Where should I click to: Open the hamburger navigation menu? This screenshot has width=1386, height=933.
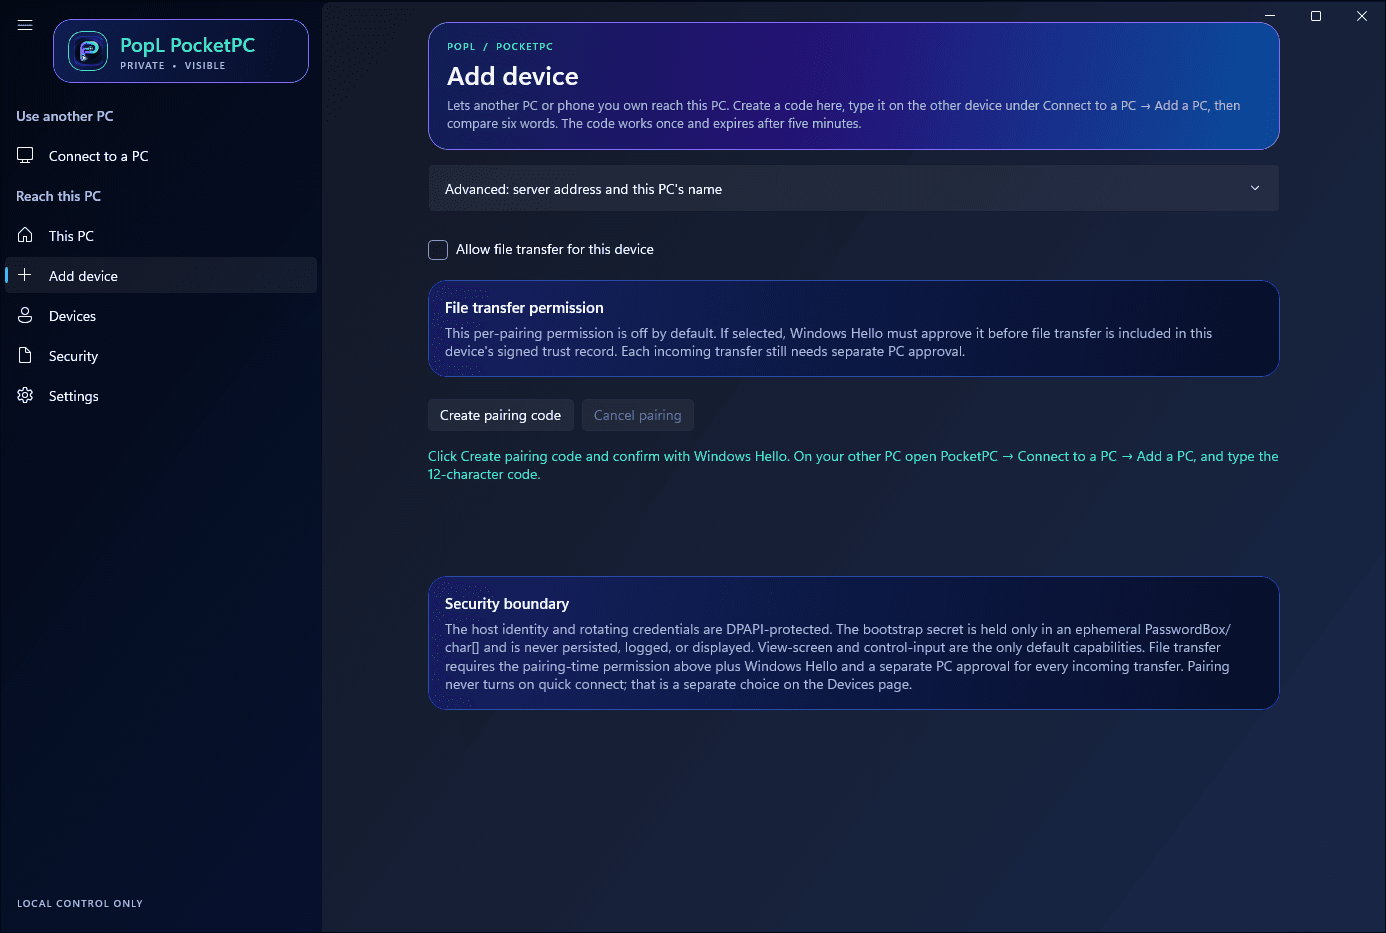[25, 25]
